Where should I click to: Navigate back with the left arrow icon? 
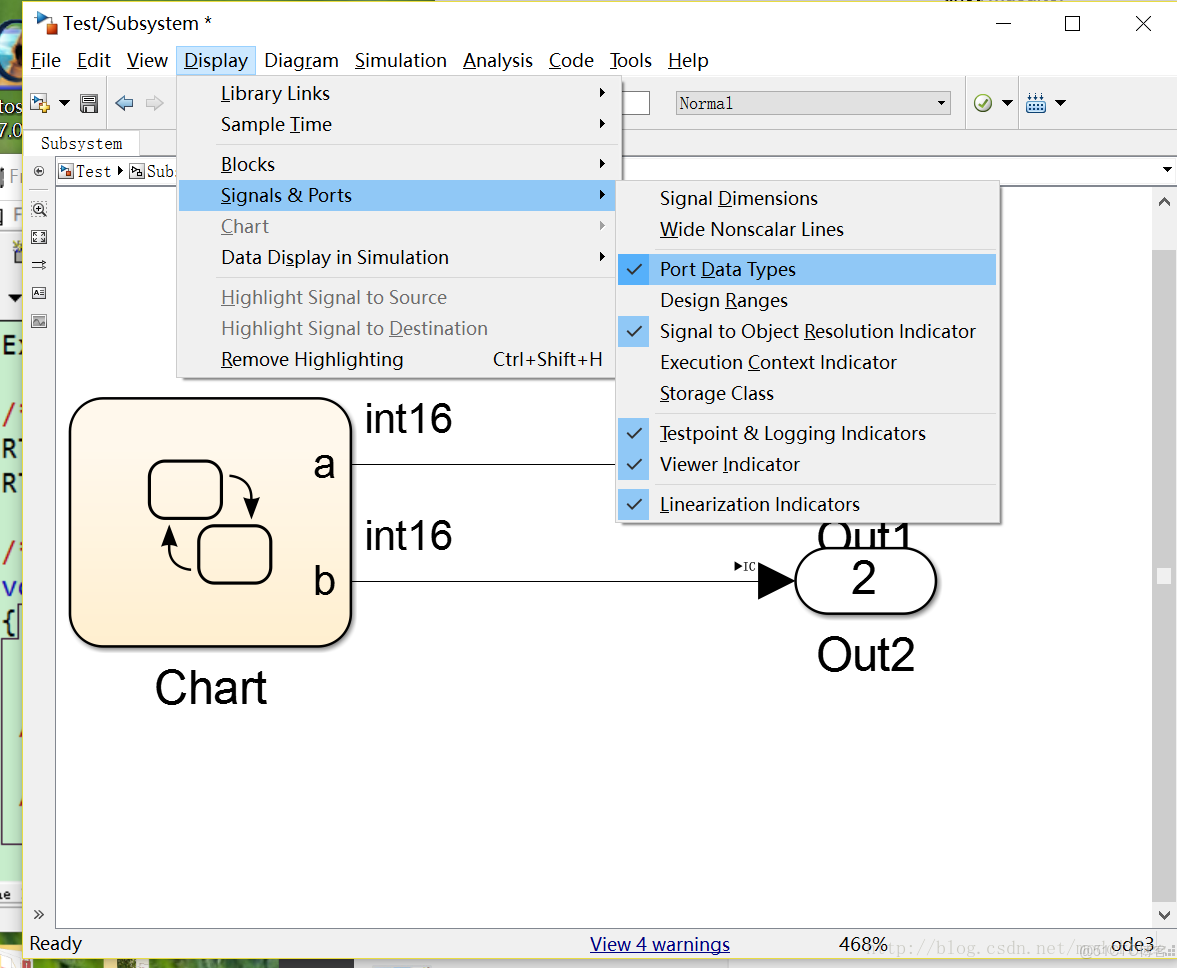pos(125,103)
